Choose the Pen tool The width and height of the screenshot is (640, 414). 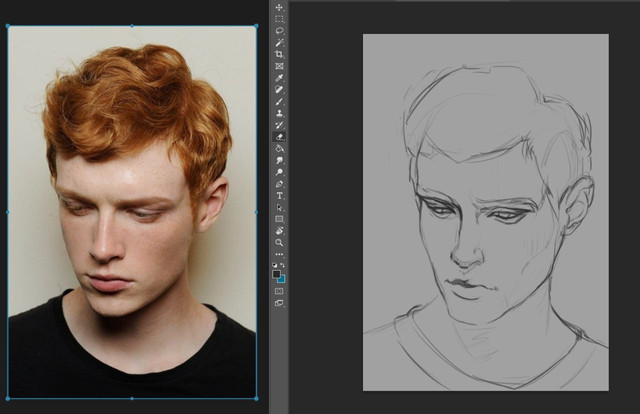(x=279, y=183)
